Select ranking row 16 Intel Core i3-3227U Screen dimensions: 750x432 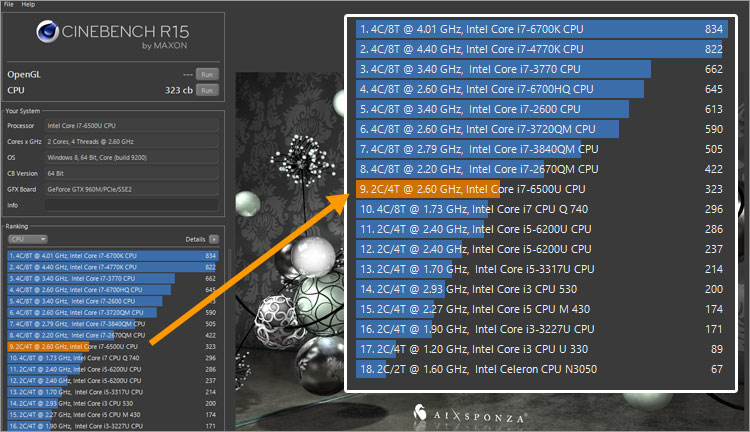coord(113,426)
